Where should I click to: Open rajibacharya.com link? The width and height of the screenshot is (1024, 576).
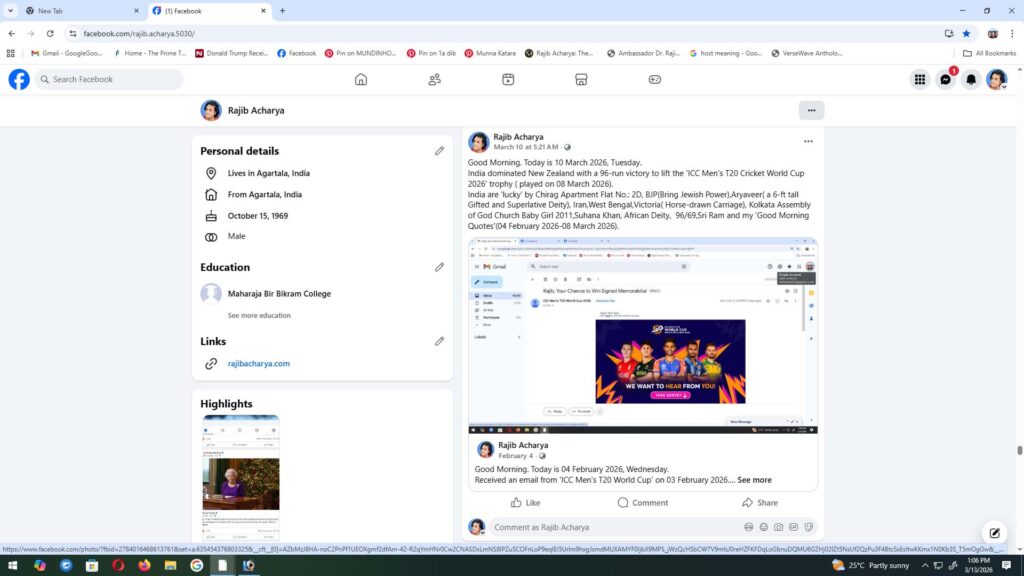(258, 364)
